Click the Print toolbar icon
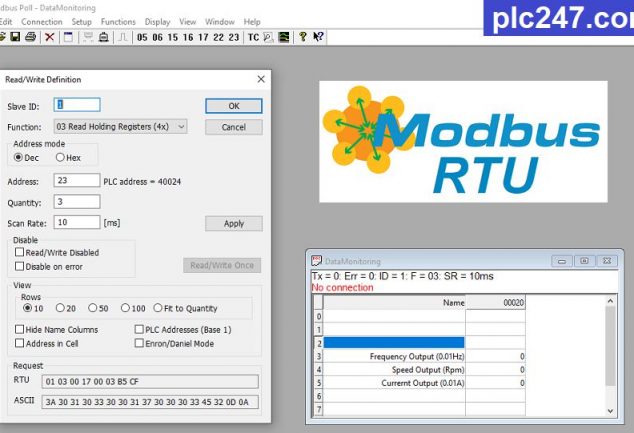 [x=30, y=37]
